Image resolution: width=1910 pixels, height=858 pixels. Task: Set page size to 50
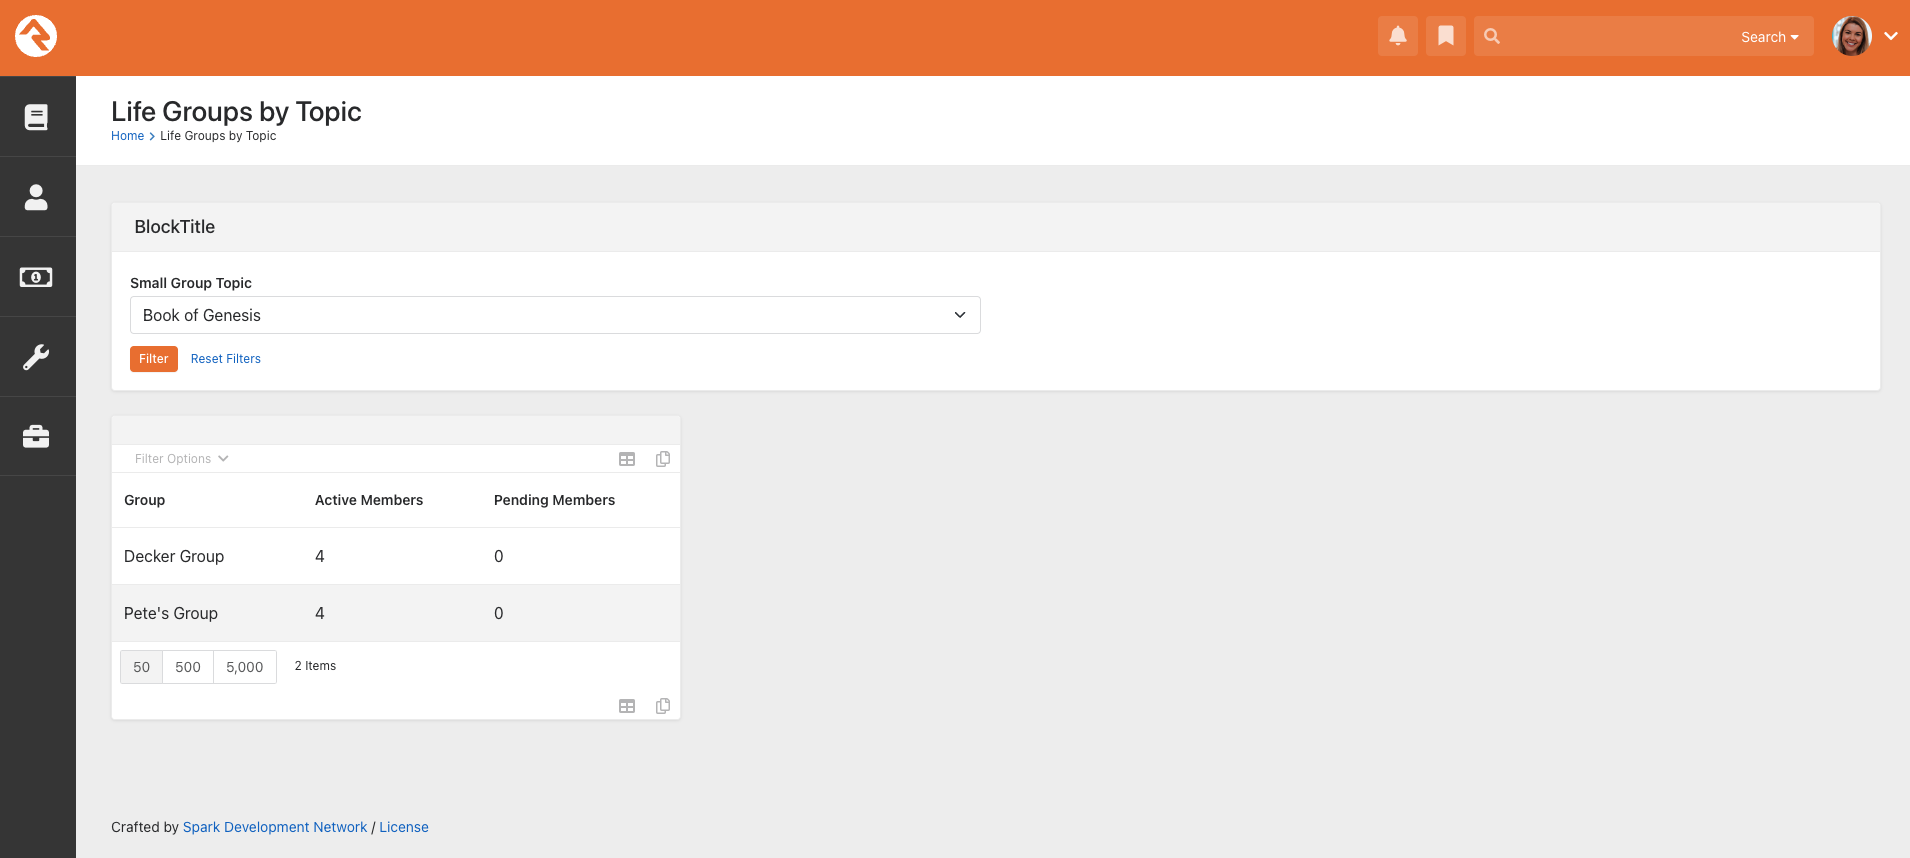click(x=142, y=667)
